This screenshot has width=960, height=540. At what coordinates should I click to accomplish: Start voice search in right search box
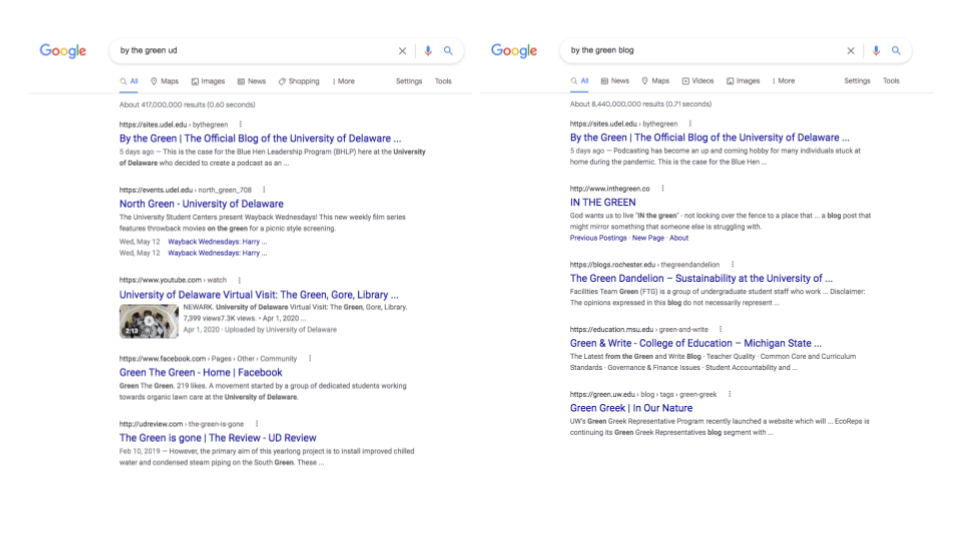click(876, 51)
